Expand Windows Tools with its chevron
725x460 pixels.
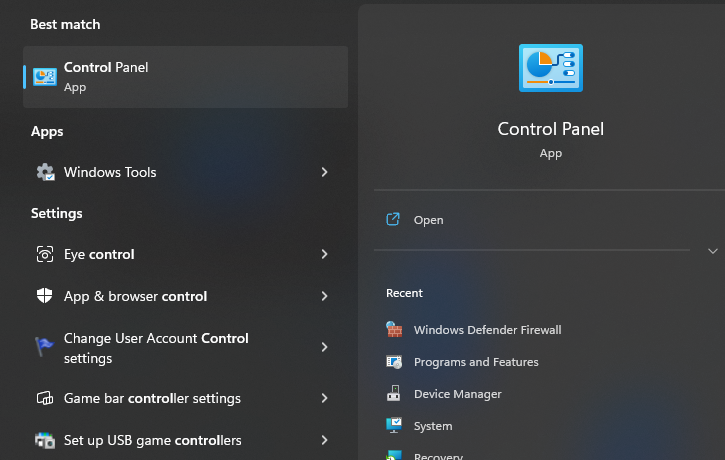(325, 172)
